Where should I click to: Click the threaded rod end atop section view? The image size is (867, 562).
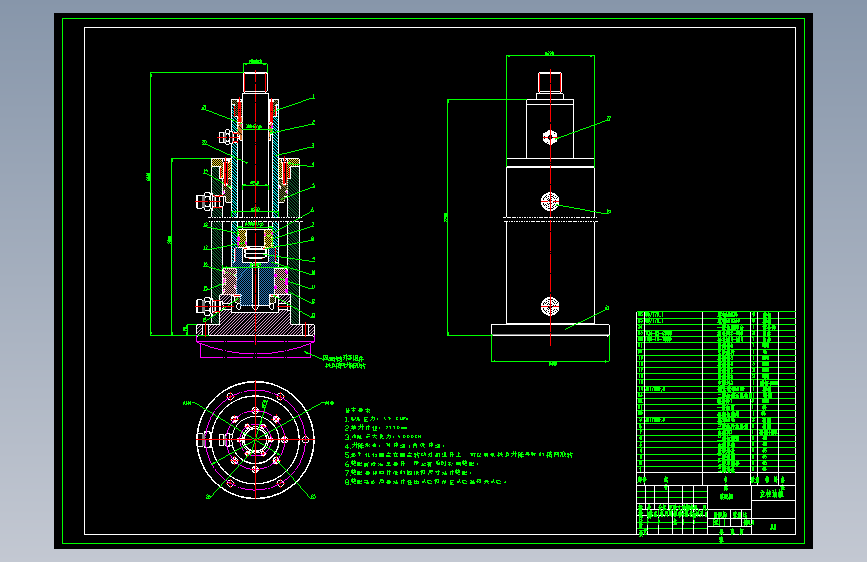pos(255,82)
